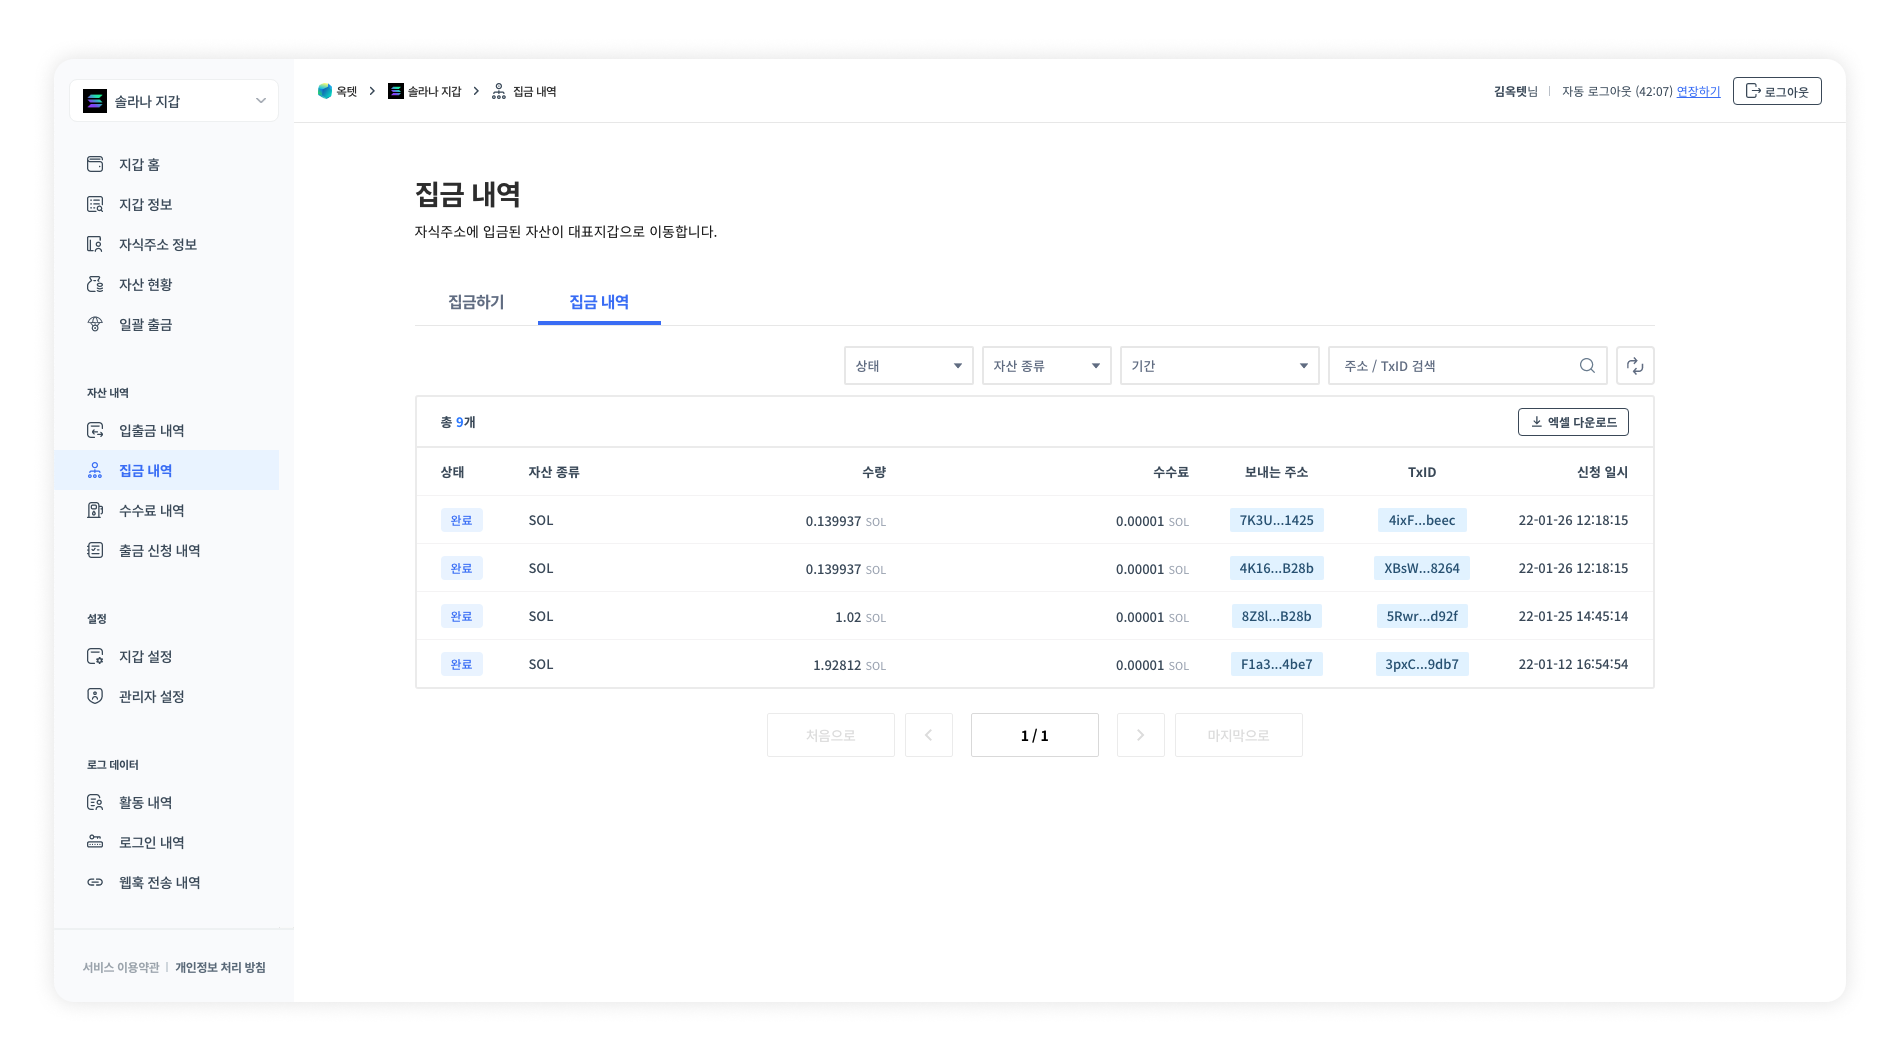Refresh the list with the reload icon
The height and width of the screenshot is (1060, 1900).
coord(1635,366)
